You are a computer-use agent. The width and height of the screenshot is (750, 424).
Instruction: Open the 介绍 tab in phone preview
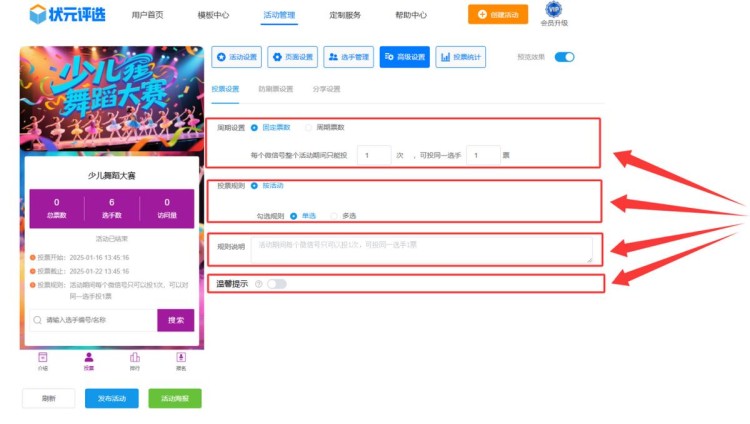[x=43, y=360]
